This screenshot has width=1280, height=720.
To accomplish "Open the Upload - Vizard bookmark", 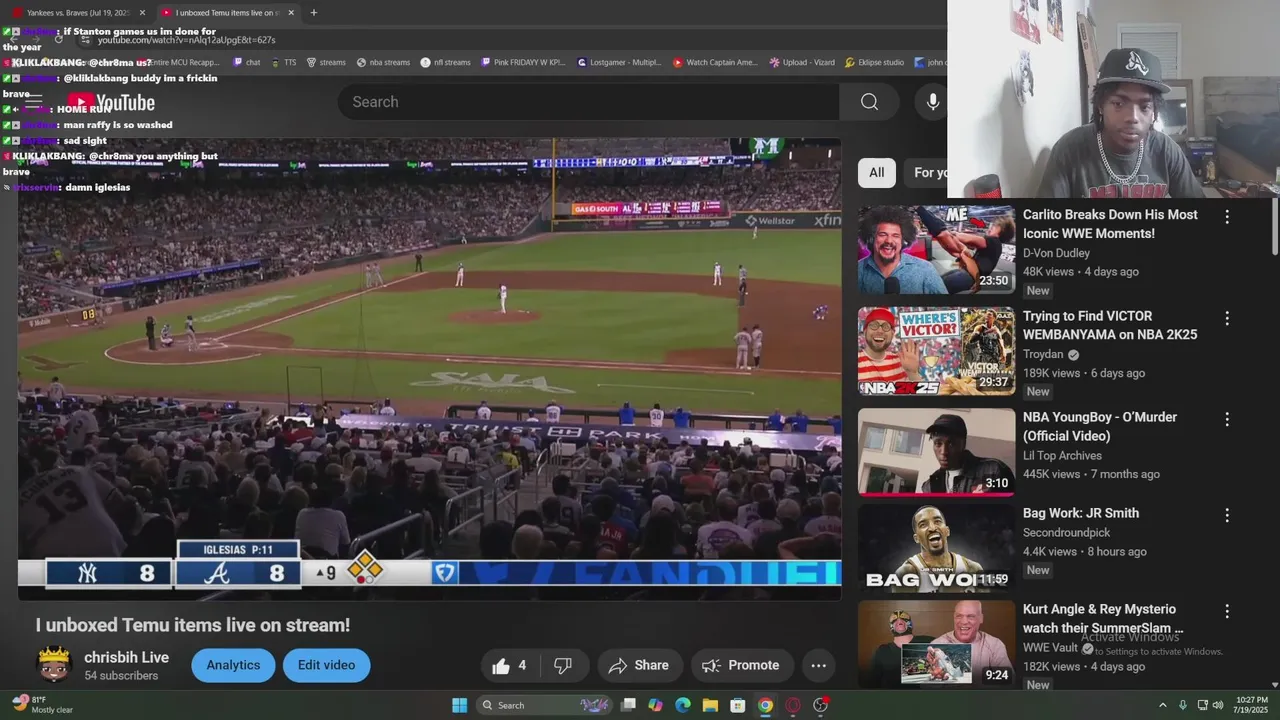I will click(x=802, y=62).
